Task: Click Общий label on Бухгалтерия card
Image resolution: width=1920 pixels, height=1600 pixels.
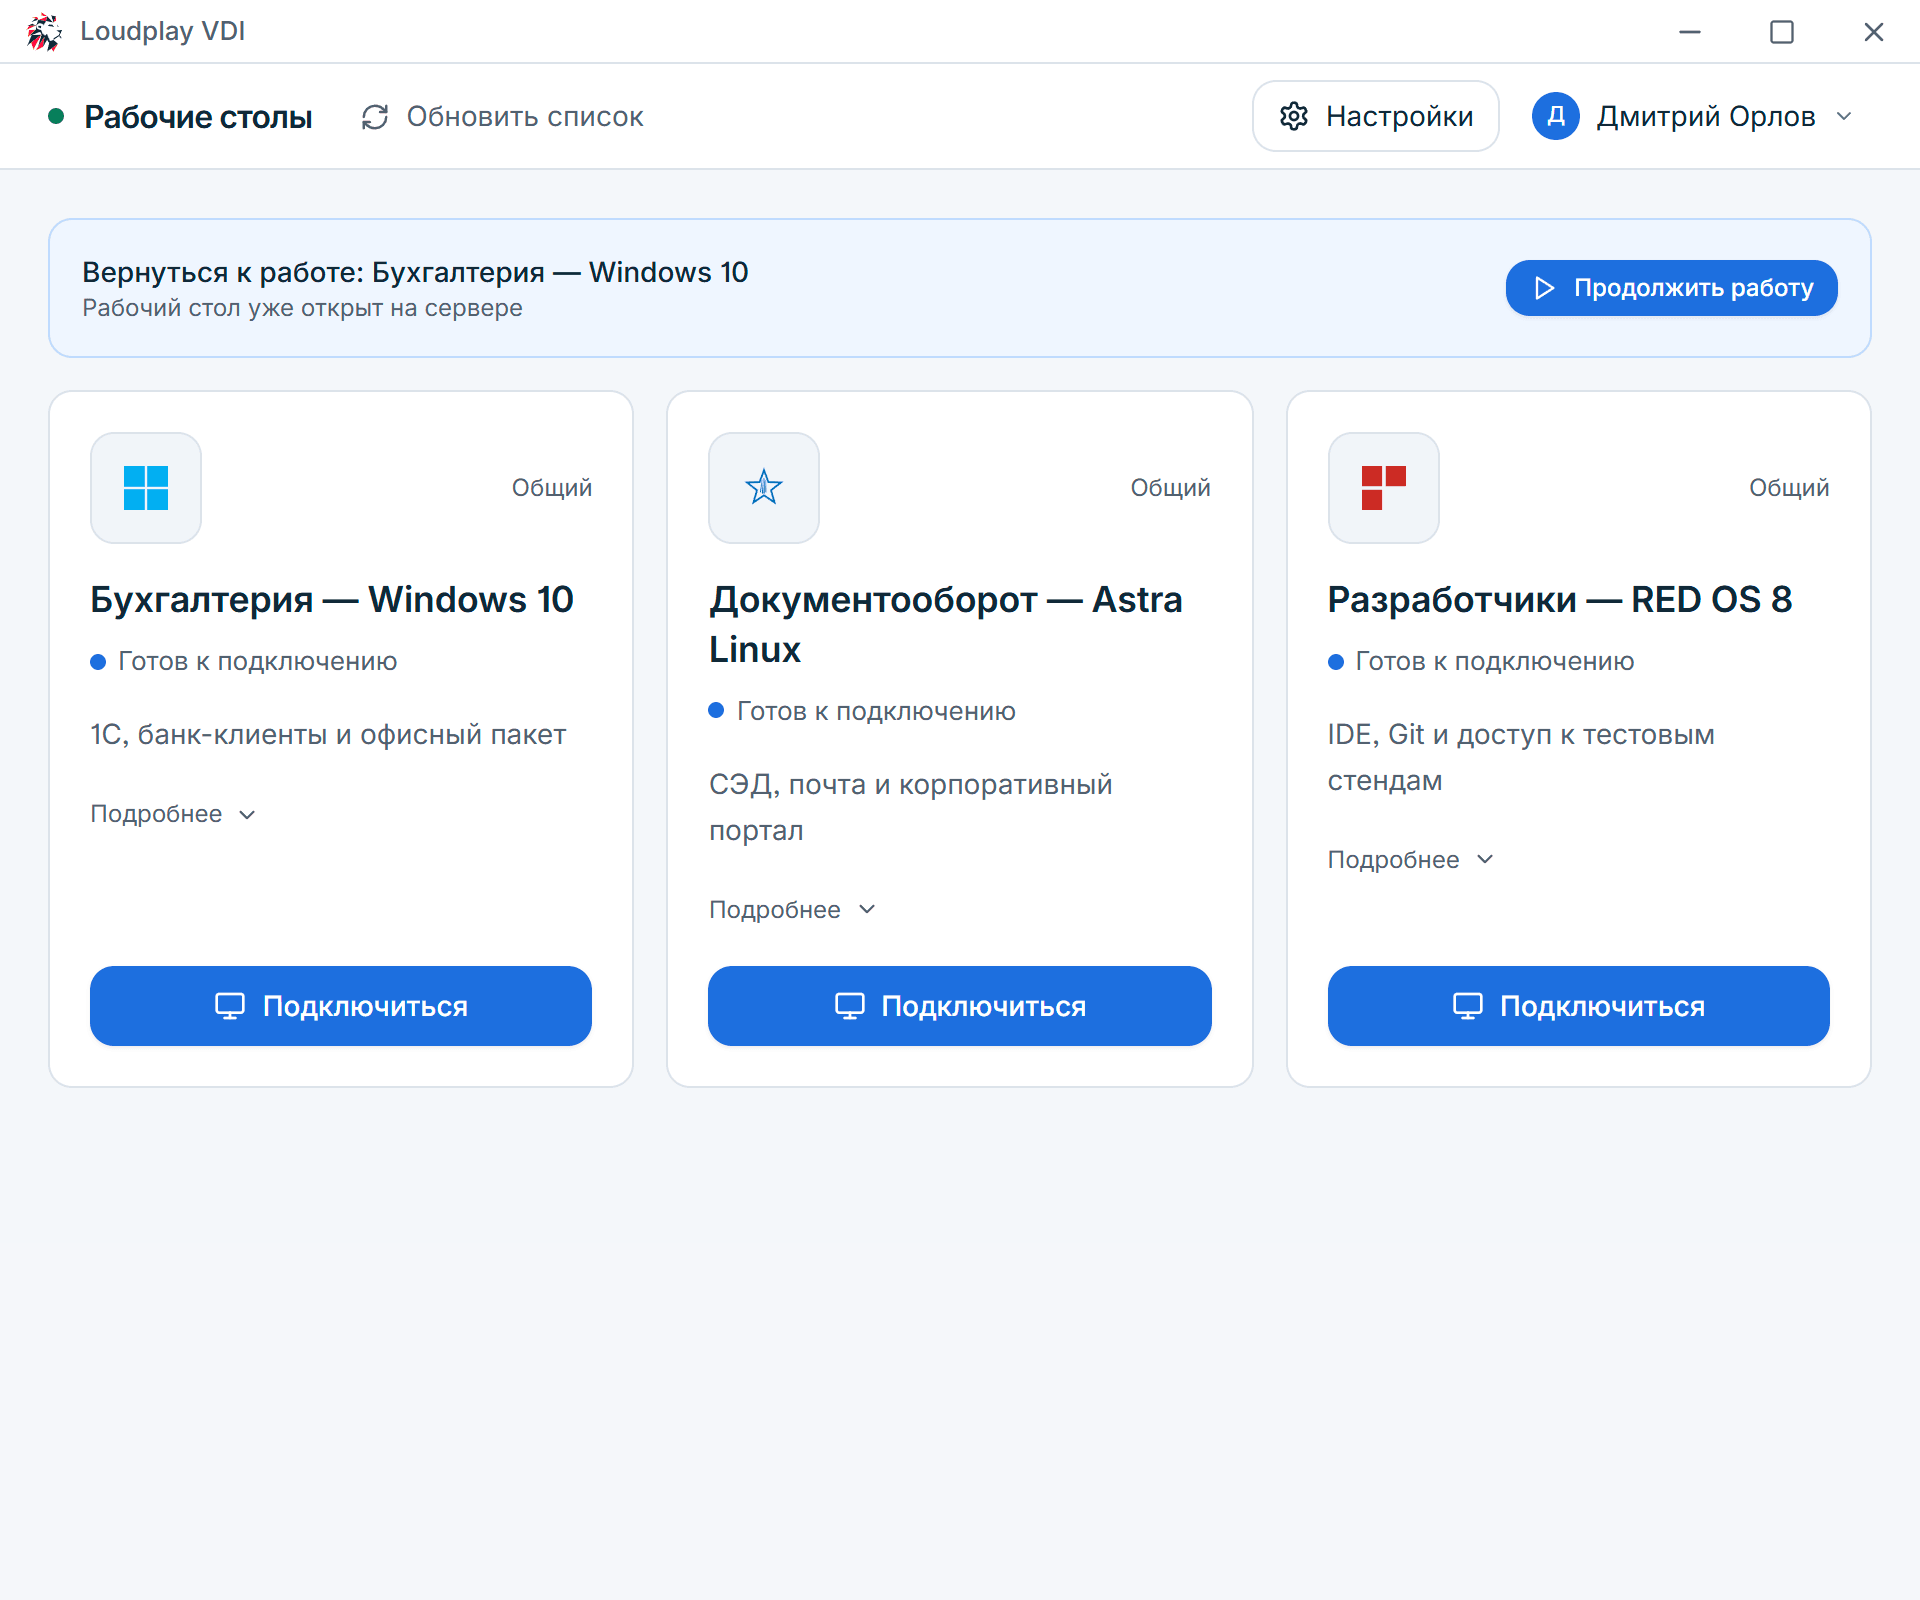Action: click(x=552, y=488)
